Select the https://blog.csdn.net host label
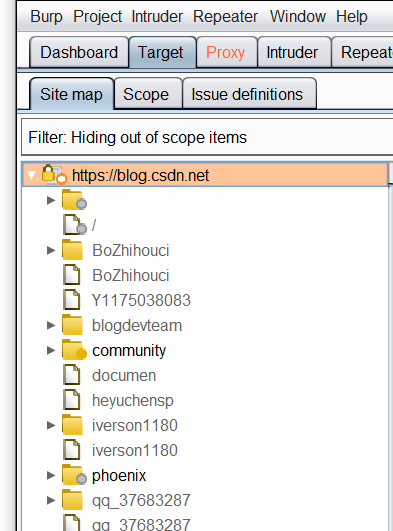 pos(140,175)
